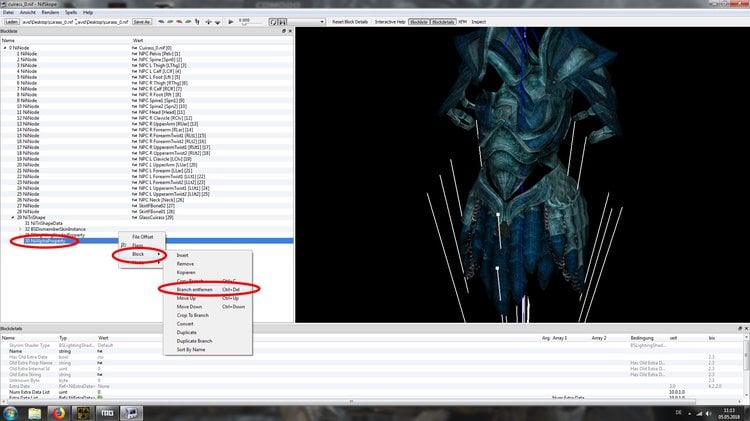Screen dimensions: 750x421
Task: Click the Laden button
Action: click(x=11, y=22)
